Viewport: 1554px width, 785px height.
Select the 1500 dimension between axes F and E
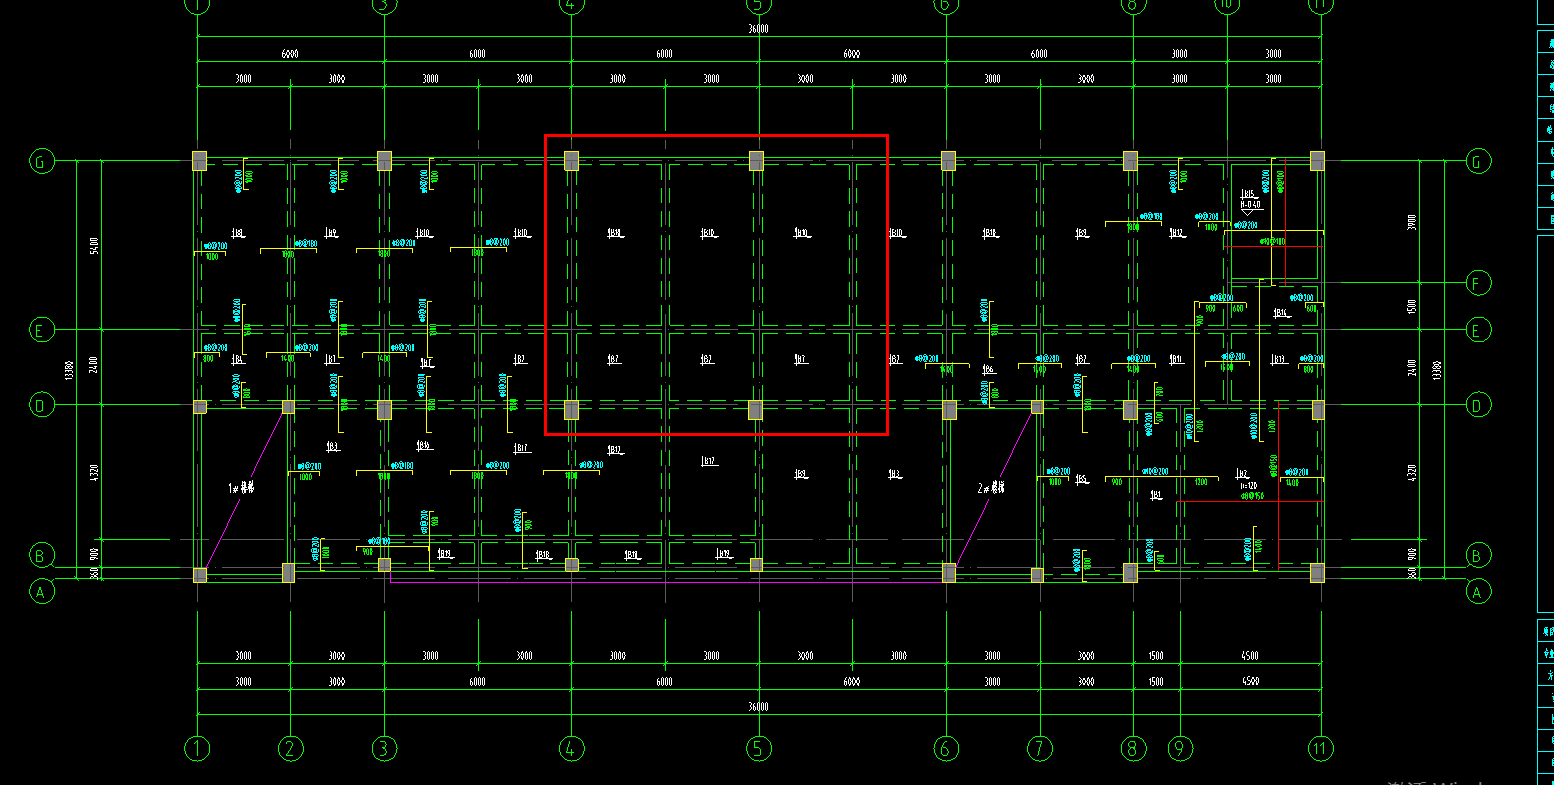point(1411,306)
